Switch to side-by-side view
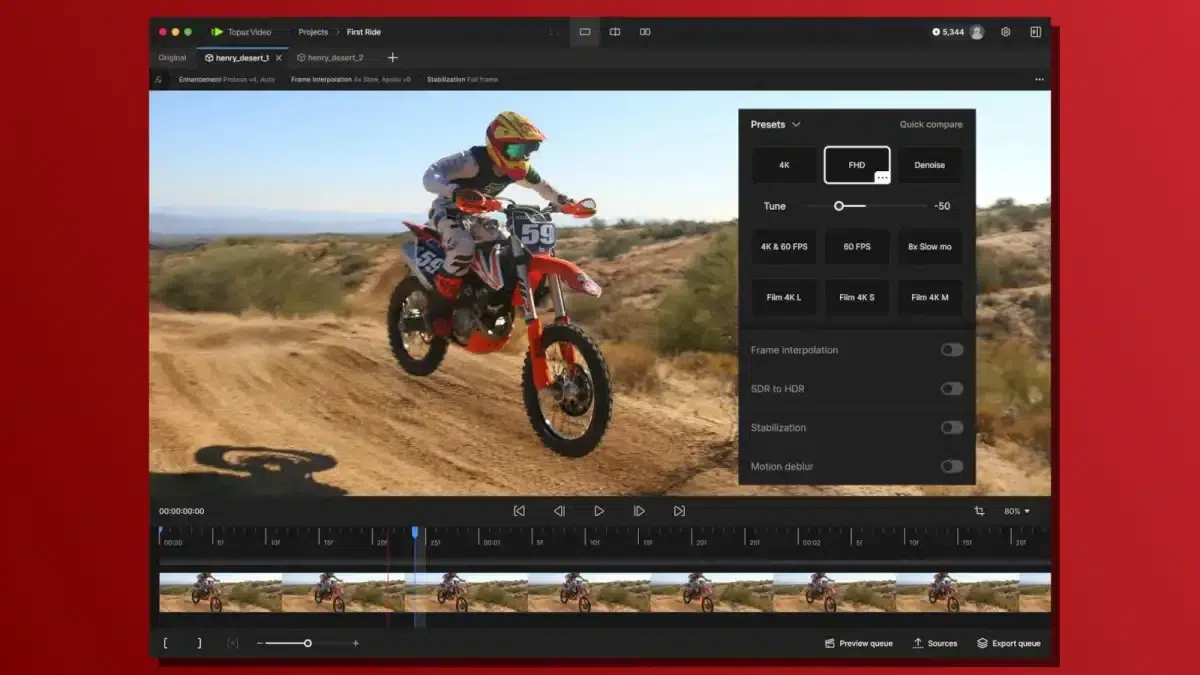Image resolution: width=1200 pixels, height=675 pixels. click(x=645, y=32)
